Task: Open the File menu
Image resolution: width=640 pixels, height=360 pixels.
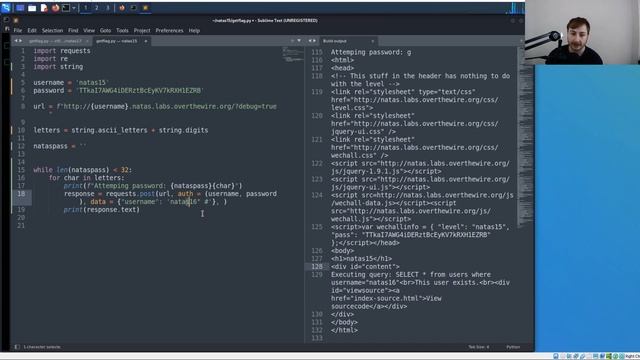Action: pos(18,31)
